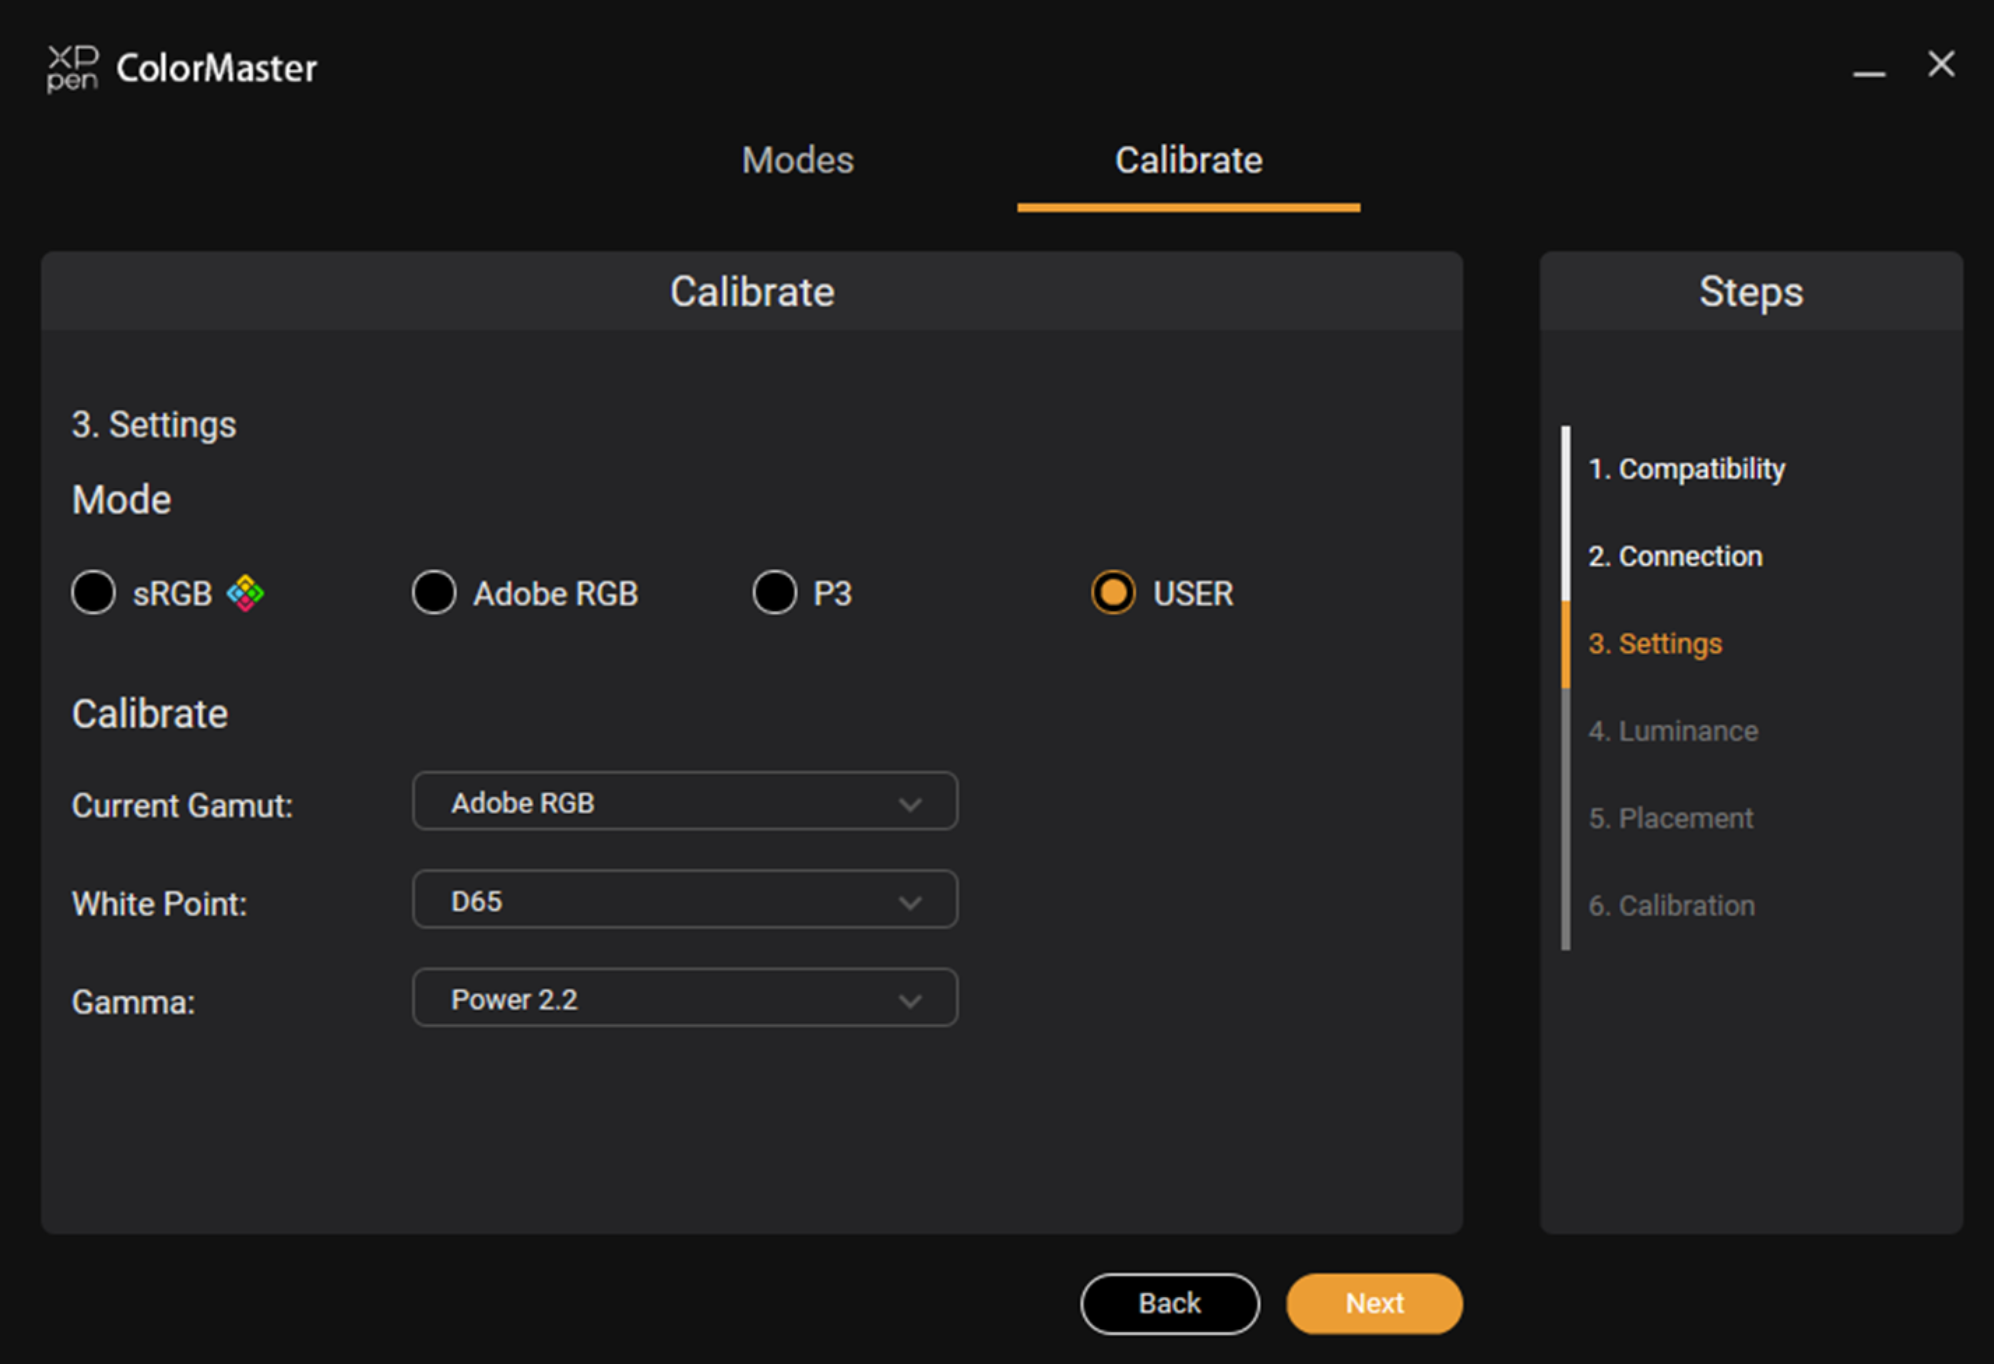Image resolution: width=1994 pixels, height=1364 pixels.
Task: Click the ColorMaster title text
Action: (216, 68)
